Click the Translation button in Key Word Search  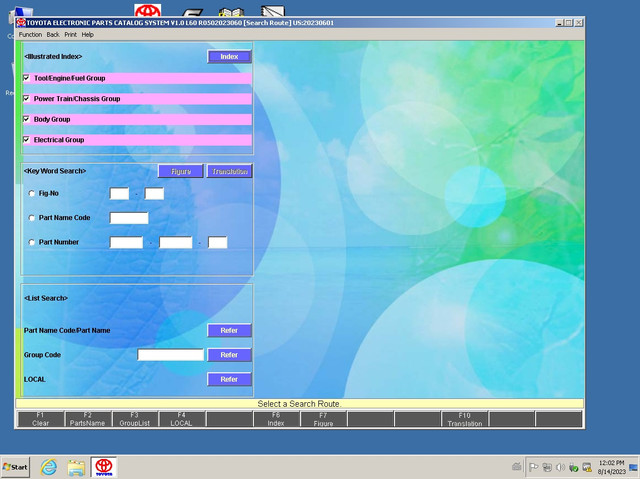(230, 171)
